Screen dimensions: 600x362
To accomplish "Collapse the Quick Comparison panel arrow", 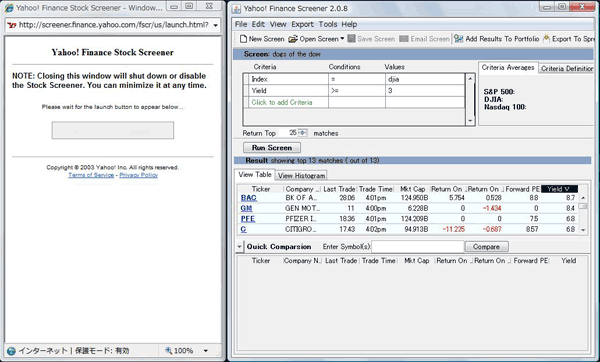I will (240, 246).
